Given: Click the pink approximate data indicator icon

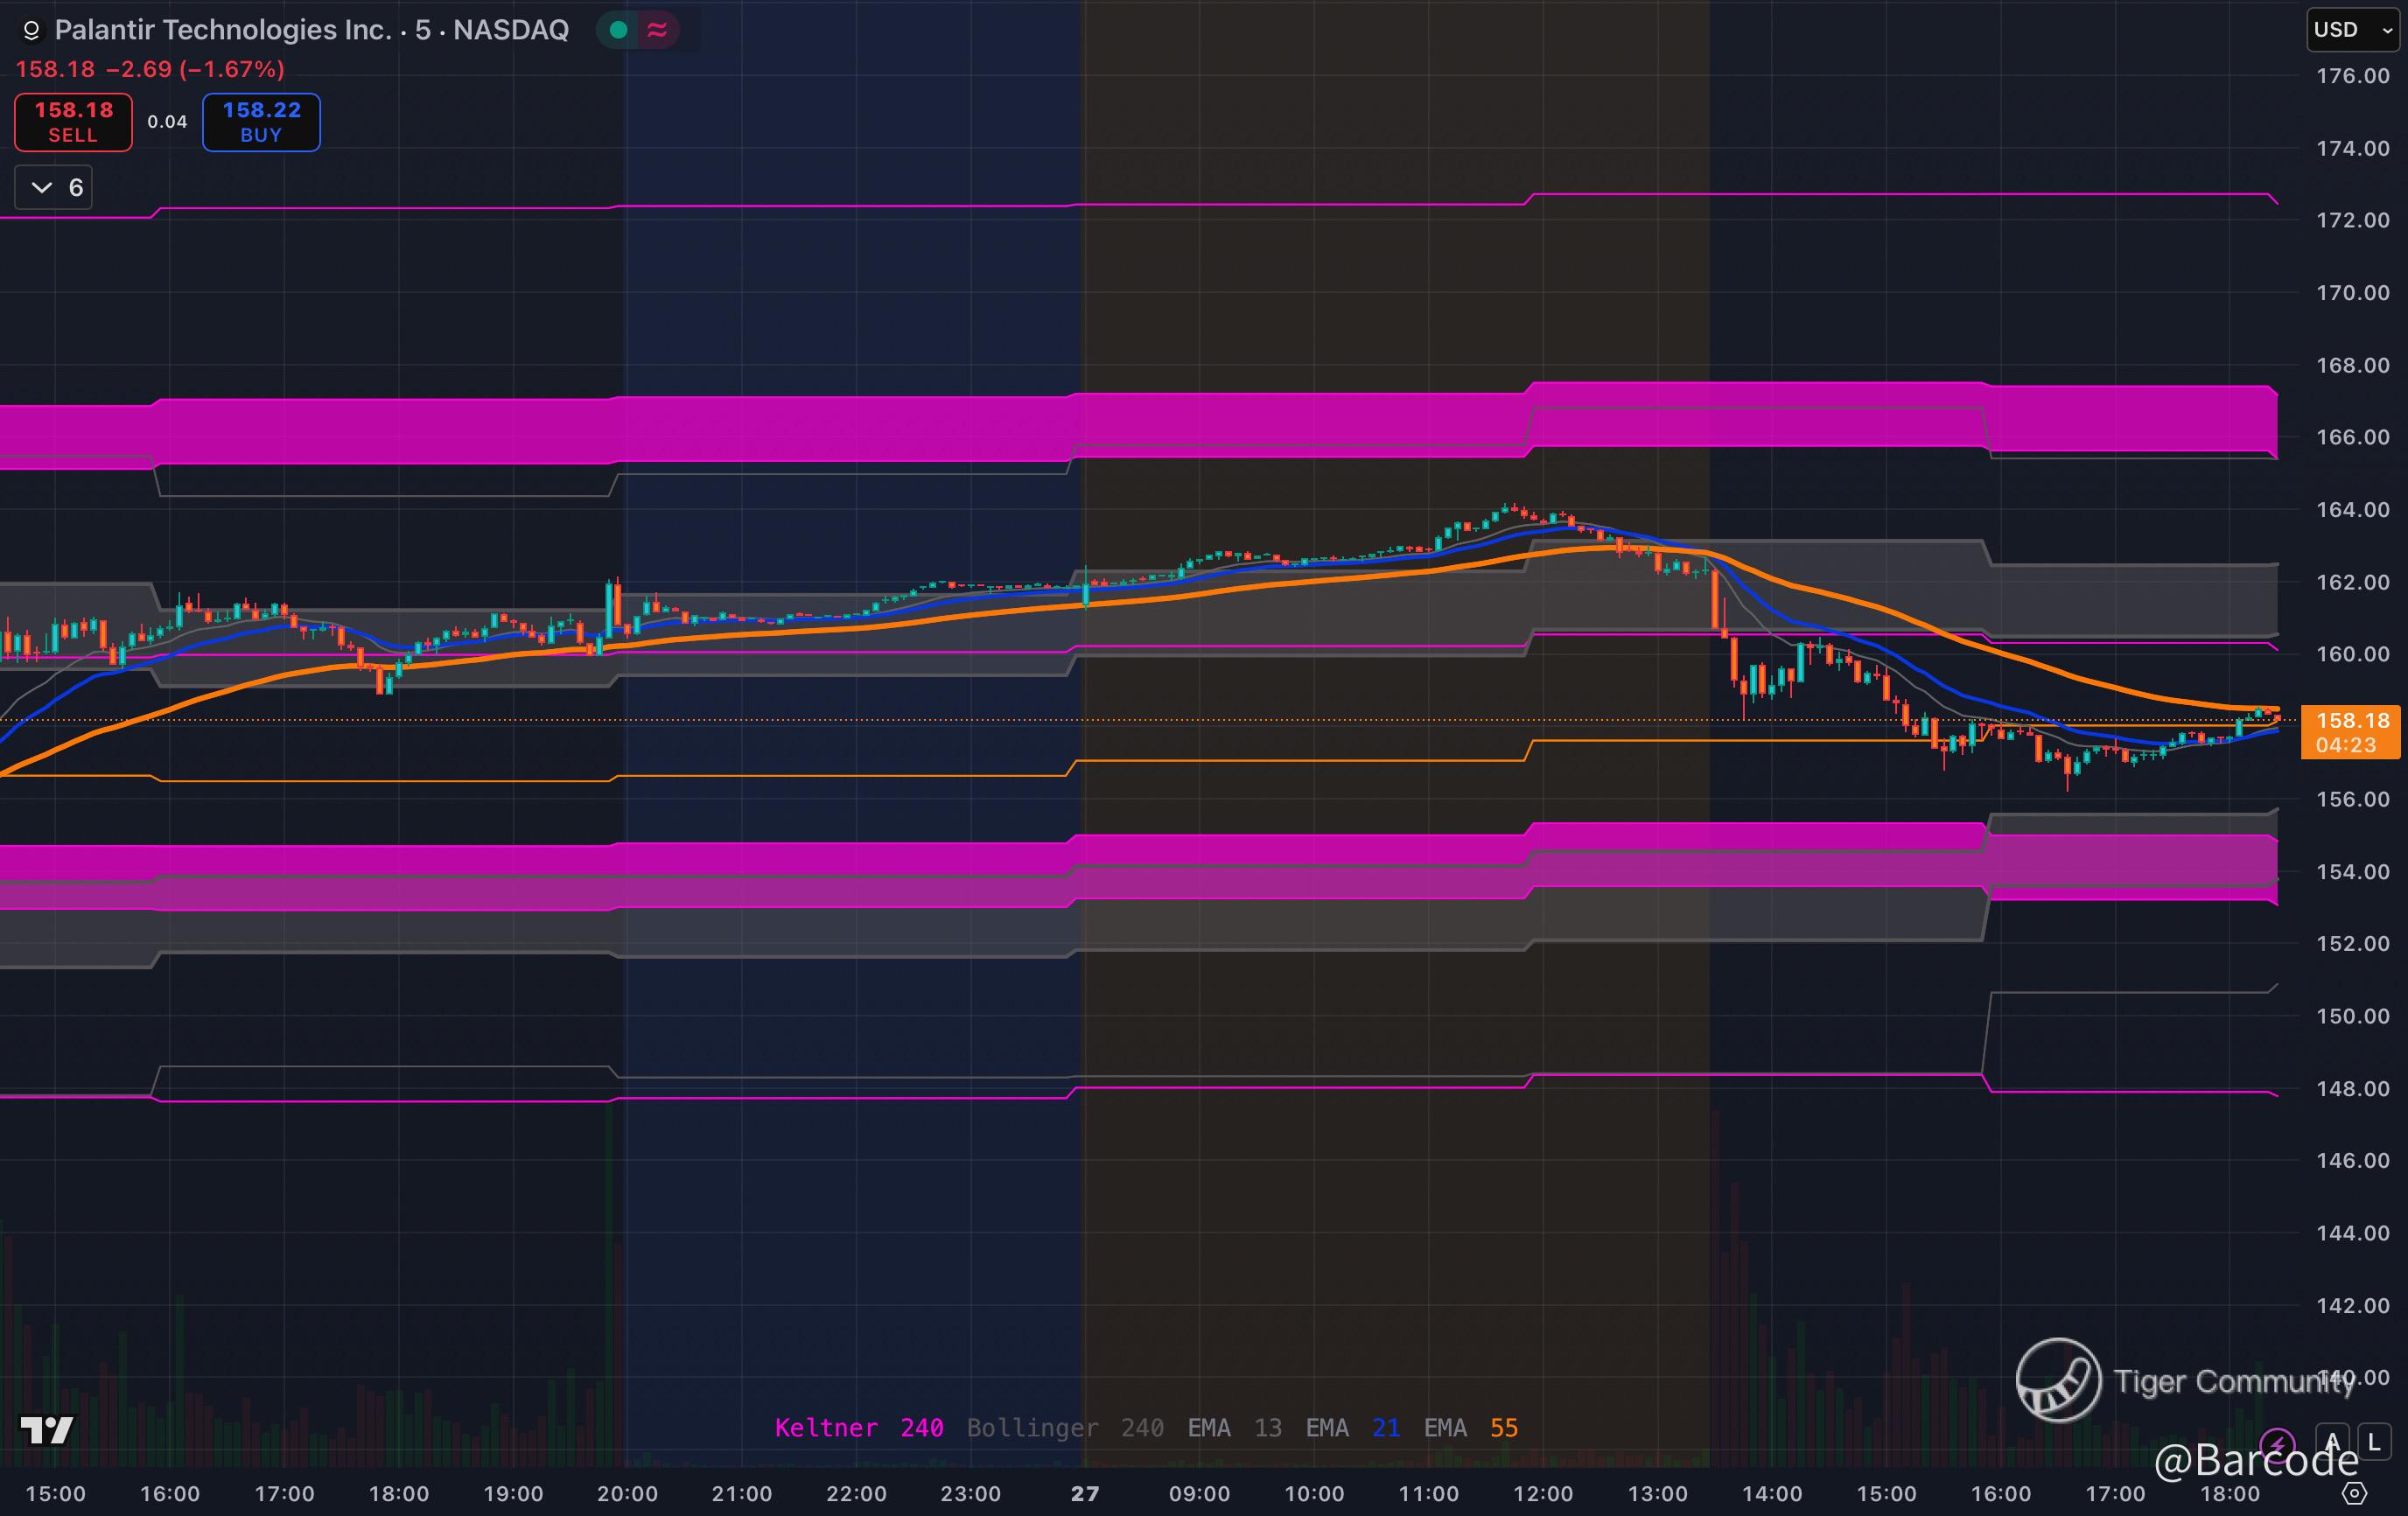Looking at the screenshot, I should tap(657, 30).
